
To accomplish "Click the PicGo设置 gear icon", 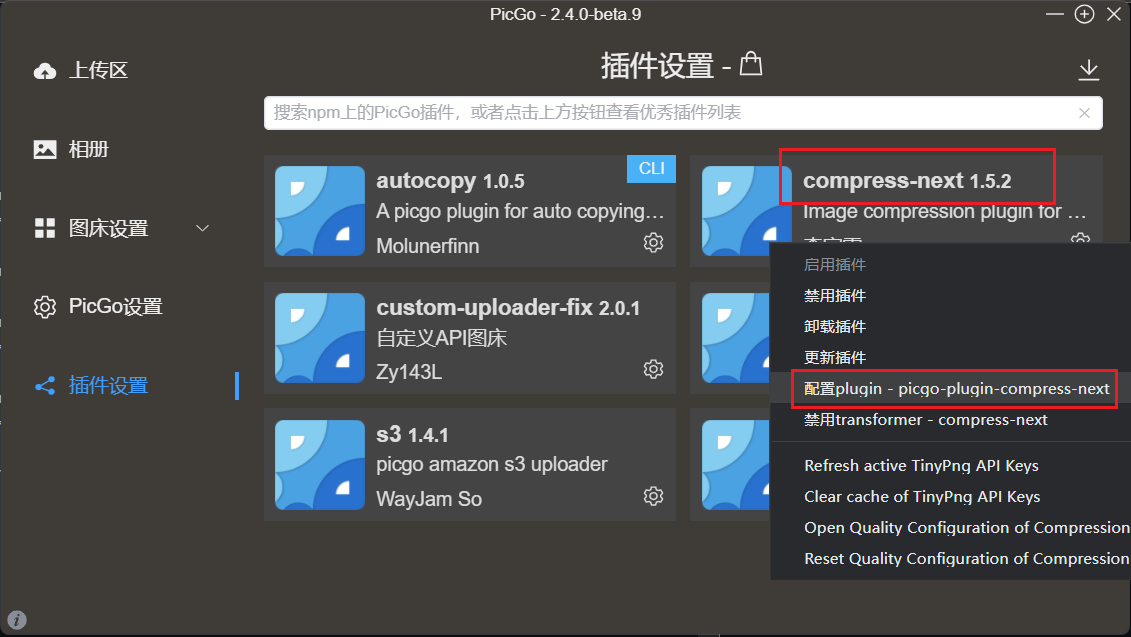I will tap(45, 307).
